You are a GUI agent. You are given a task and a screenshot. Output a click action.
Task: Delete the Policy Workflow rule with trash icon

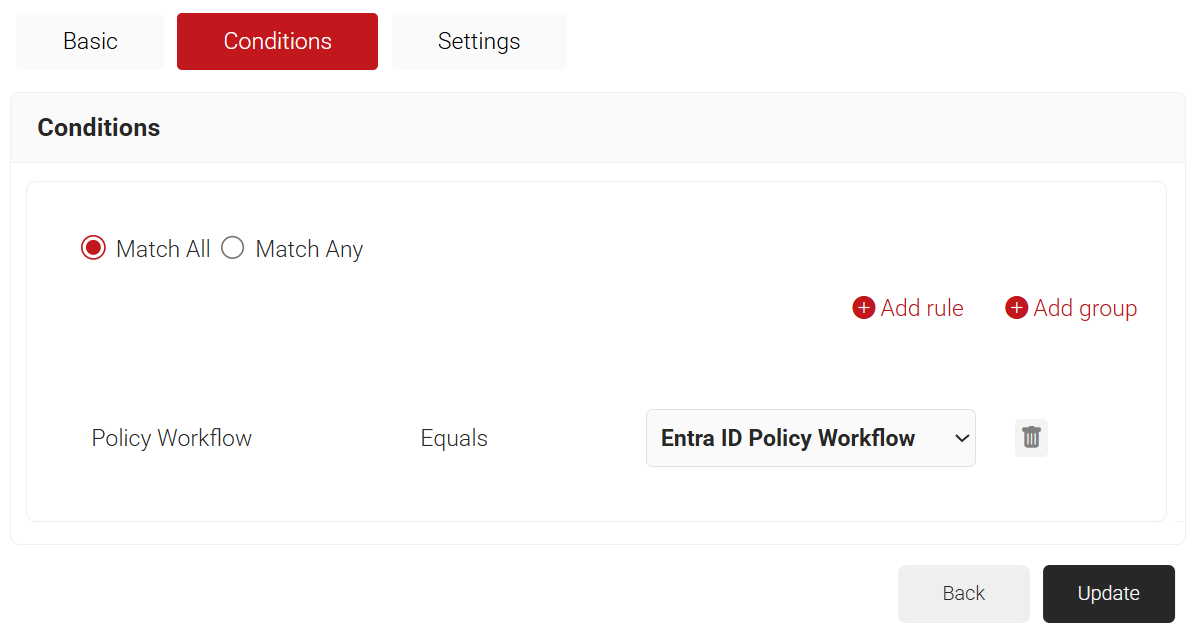(1031, 438)
